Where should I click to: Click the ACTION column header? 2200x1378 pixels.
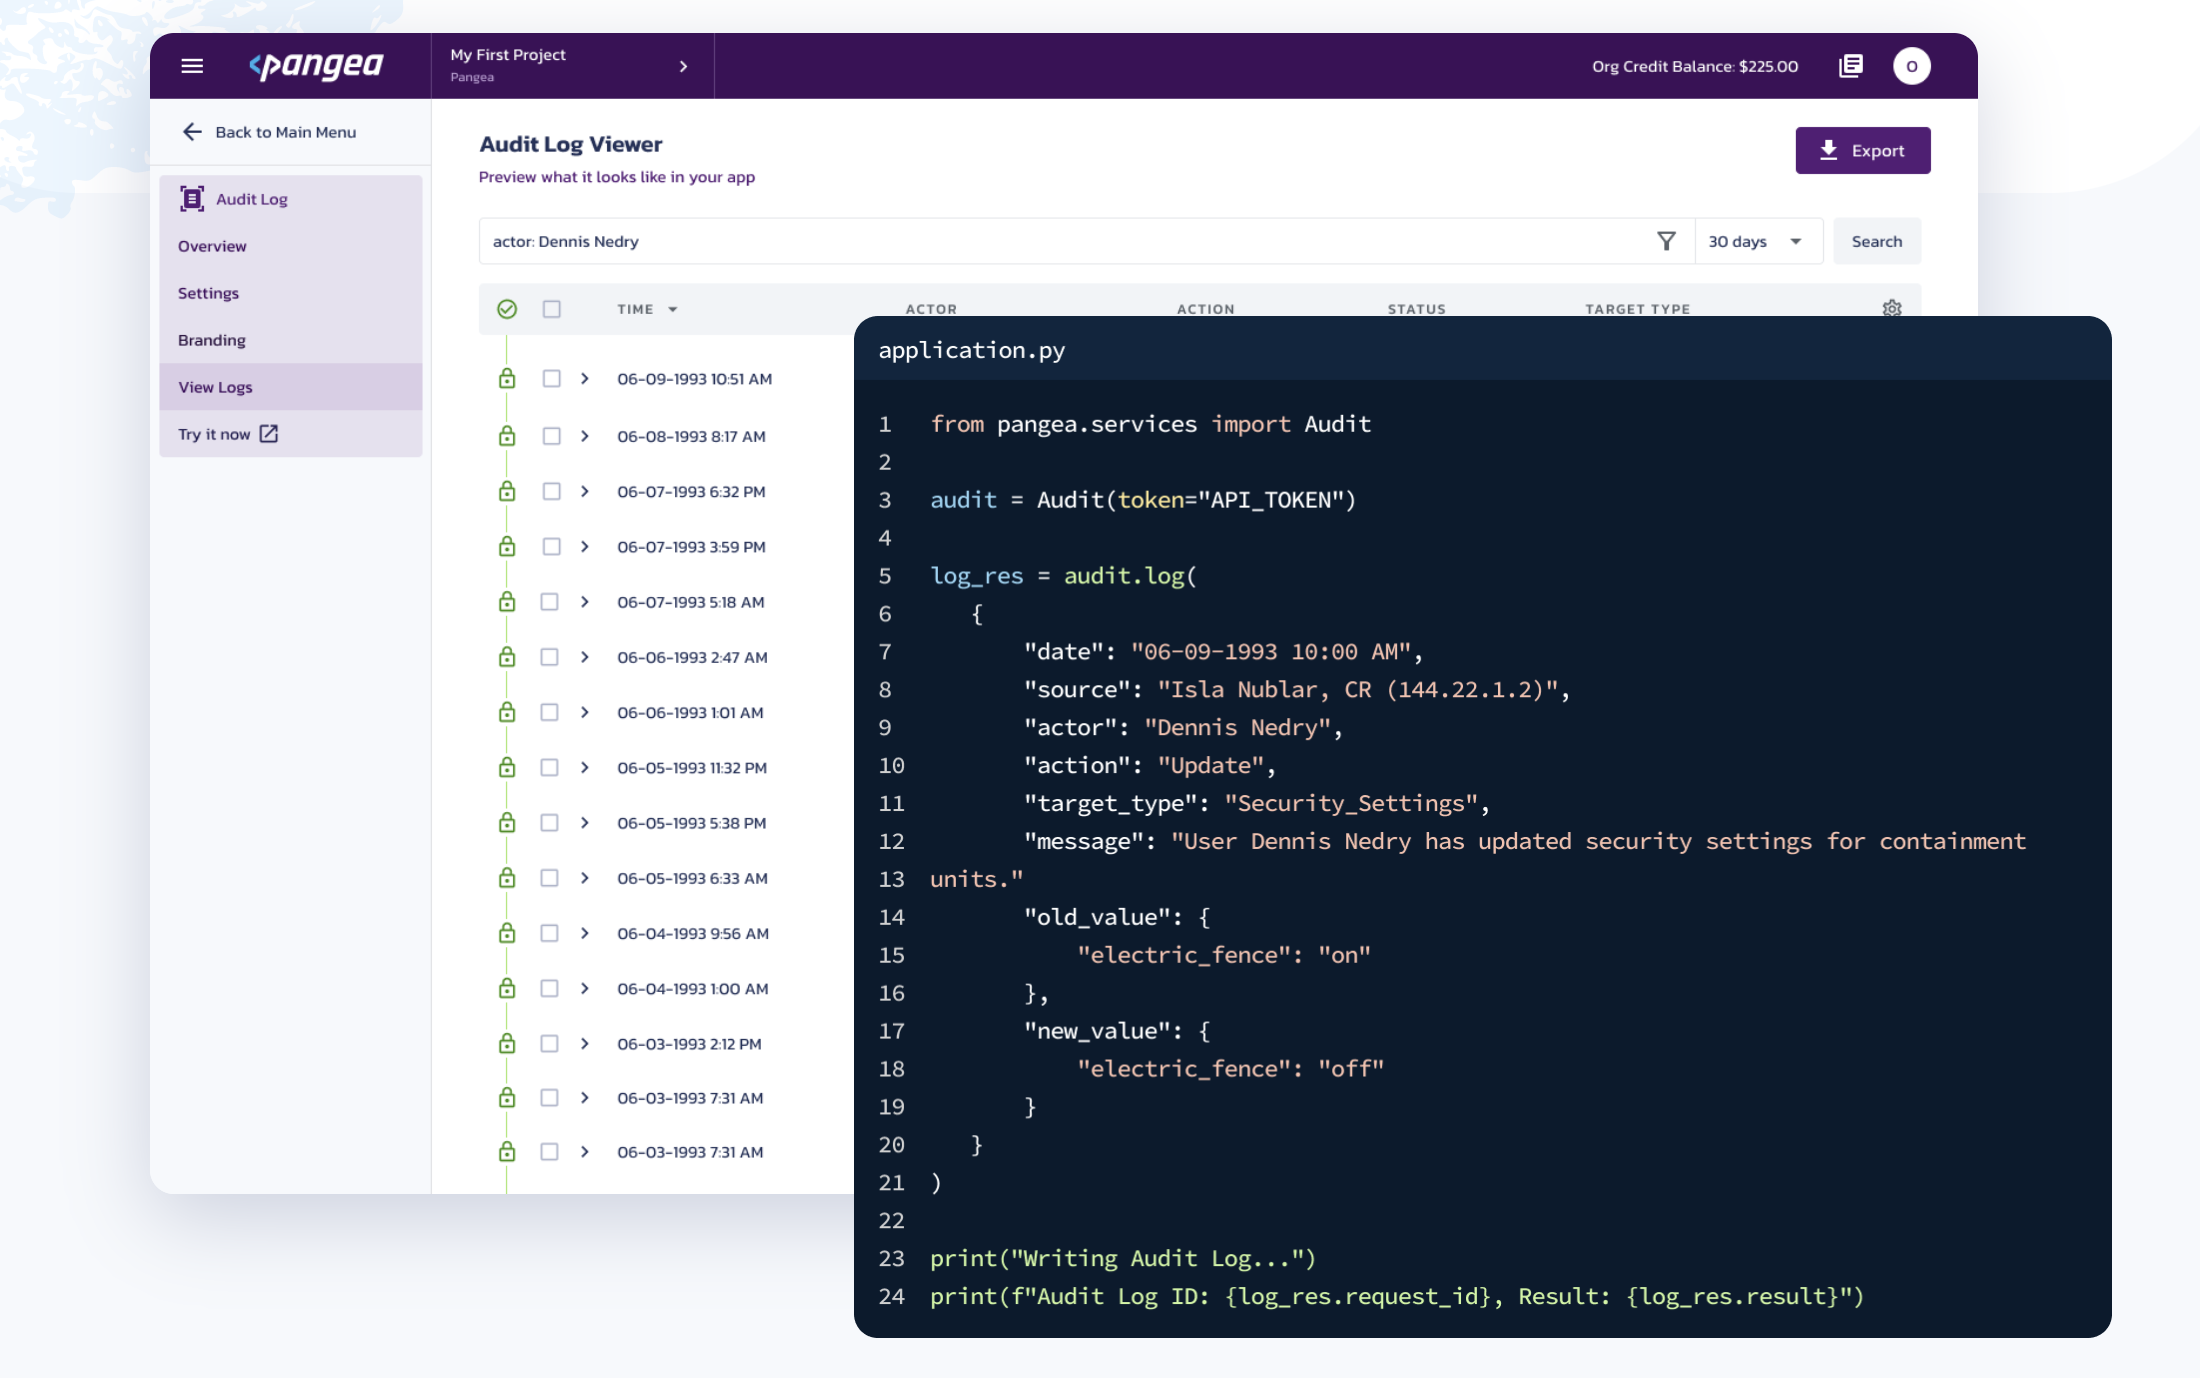click(1205, 309)
